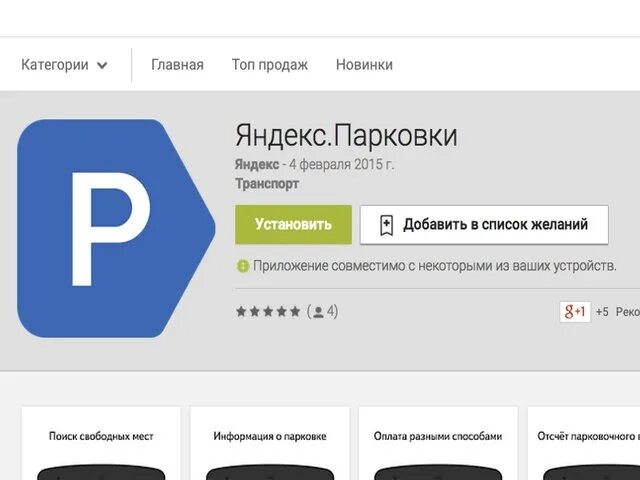Switch to the Новинки tab
Image resolution: width=640 pixels, height=480 pixels.
(364, 65)
